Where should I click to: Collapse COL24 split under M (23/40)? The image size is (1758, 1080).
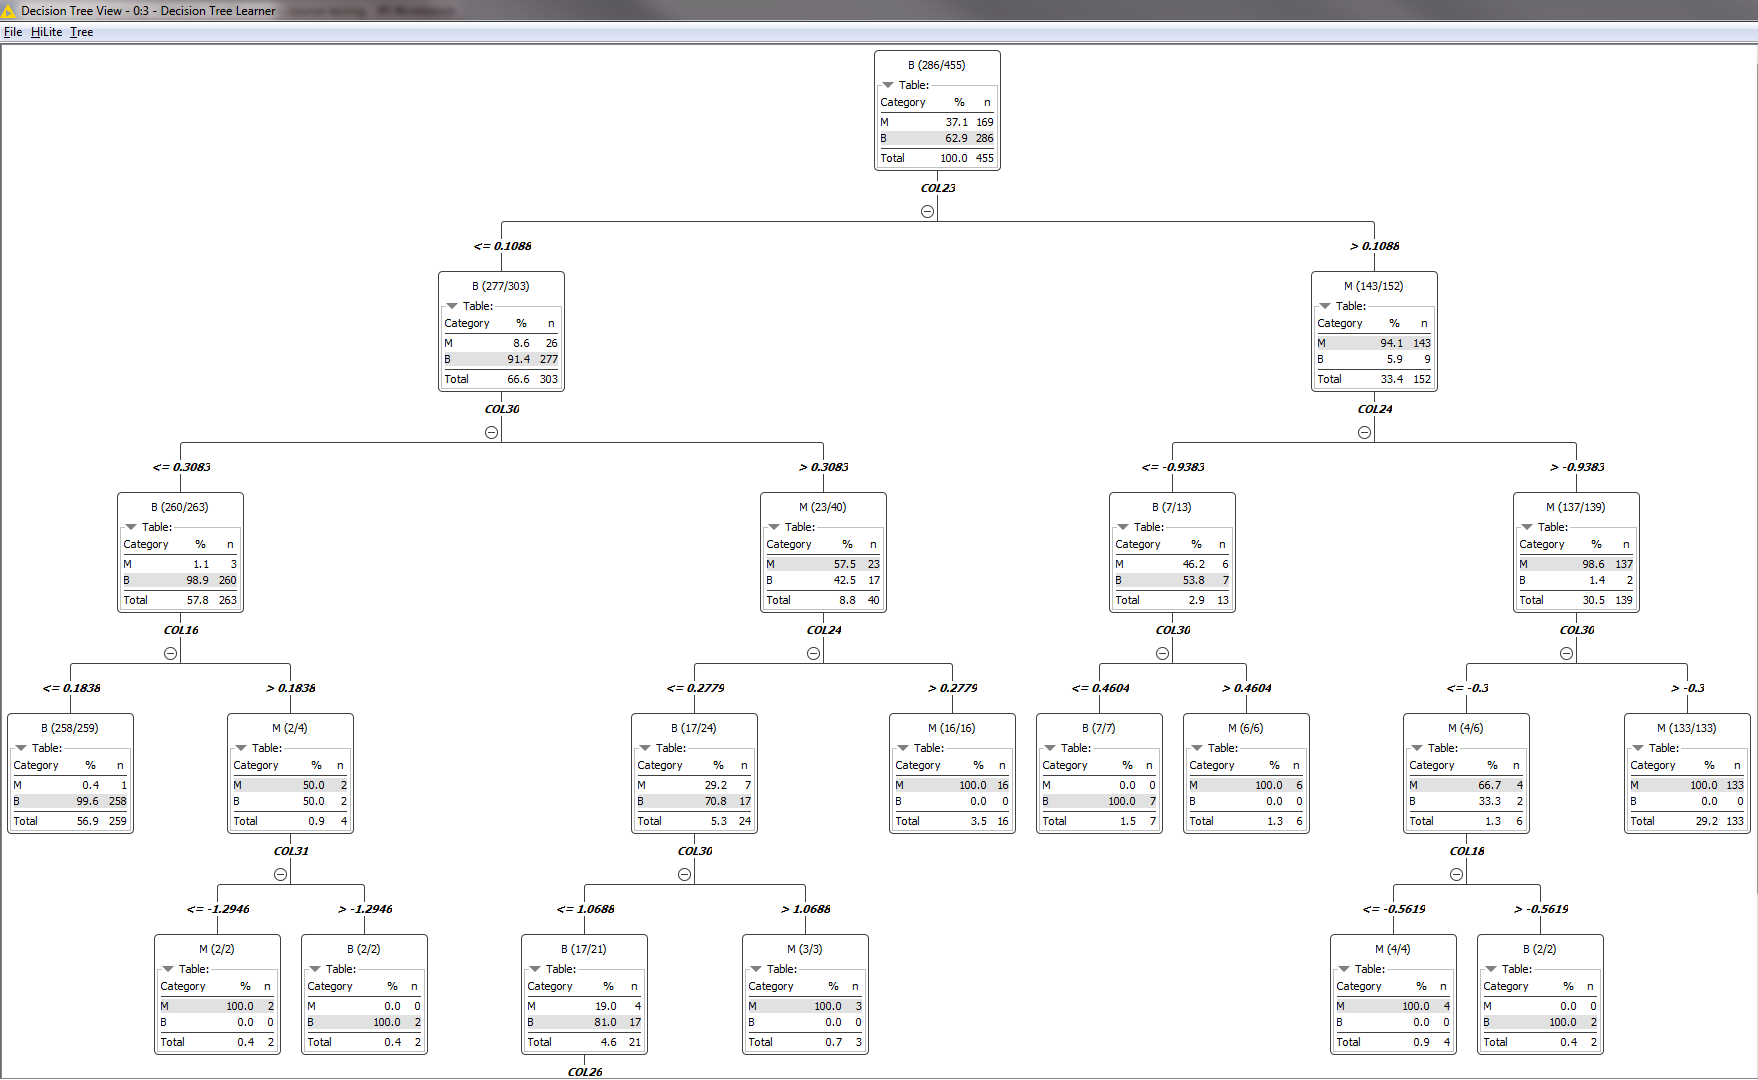click(x=813, y=653)
